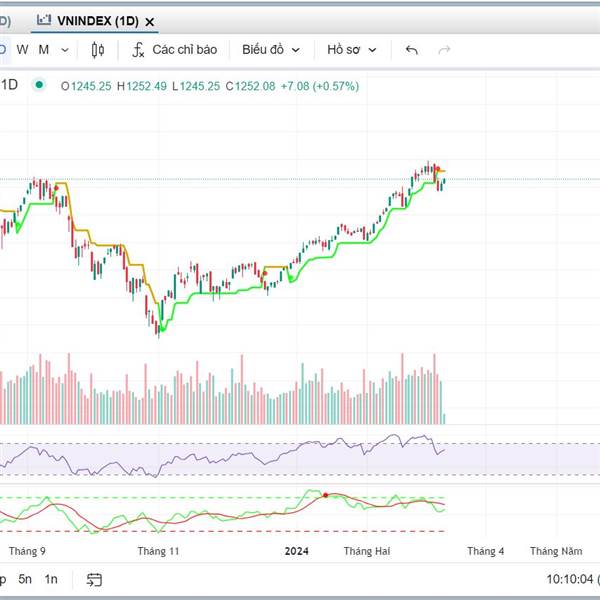Click the Tháng 9 time axis label

click(27, 551)
